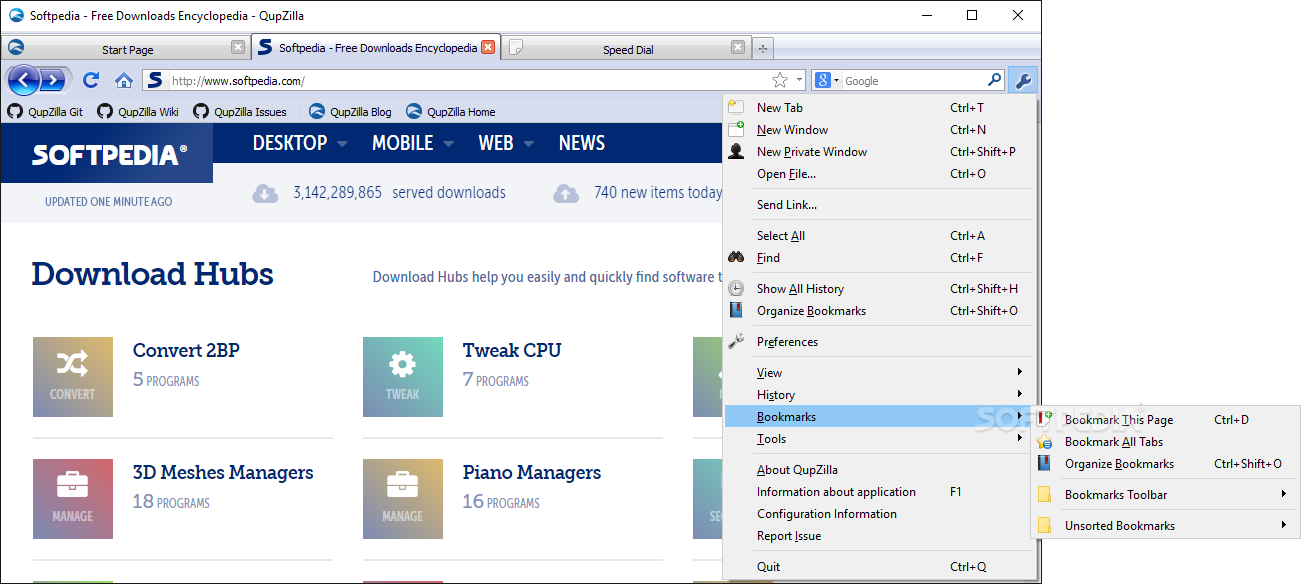Select Bookmark This Page in the submenu
Viewport: 1301px width, 584px height.
pos(1165,420)
